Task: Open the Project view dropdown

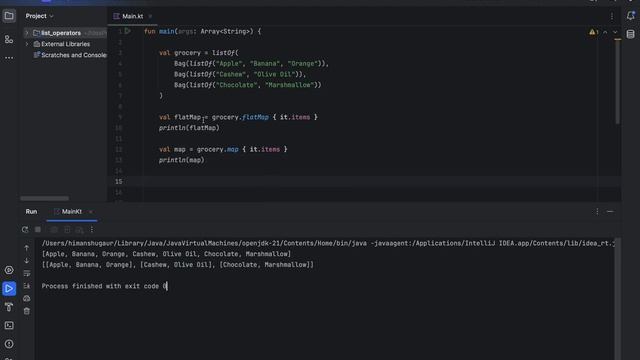Action: (x=40, y=16)
